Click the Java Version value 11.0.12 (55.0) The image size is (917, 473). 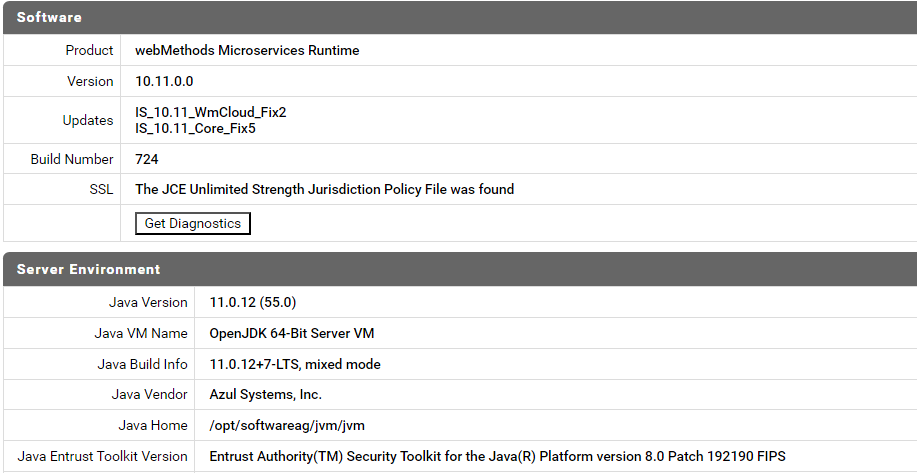point(252,302)
